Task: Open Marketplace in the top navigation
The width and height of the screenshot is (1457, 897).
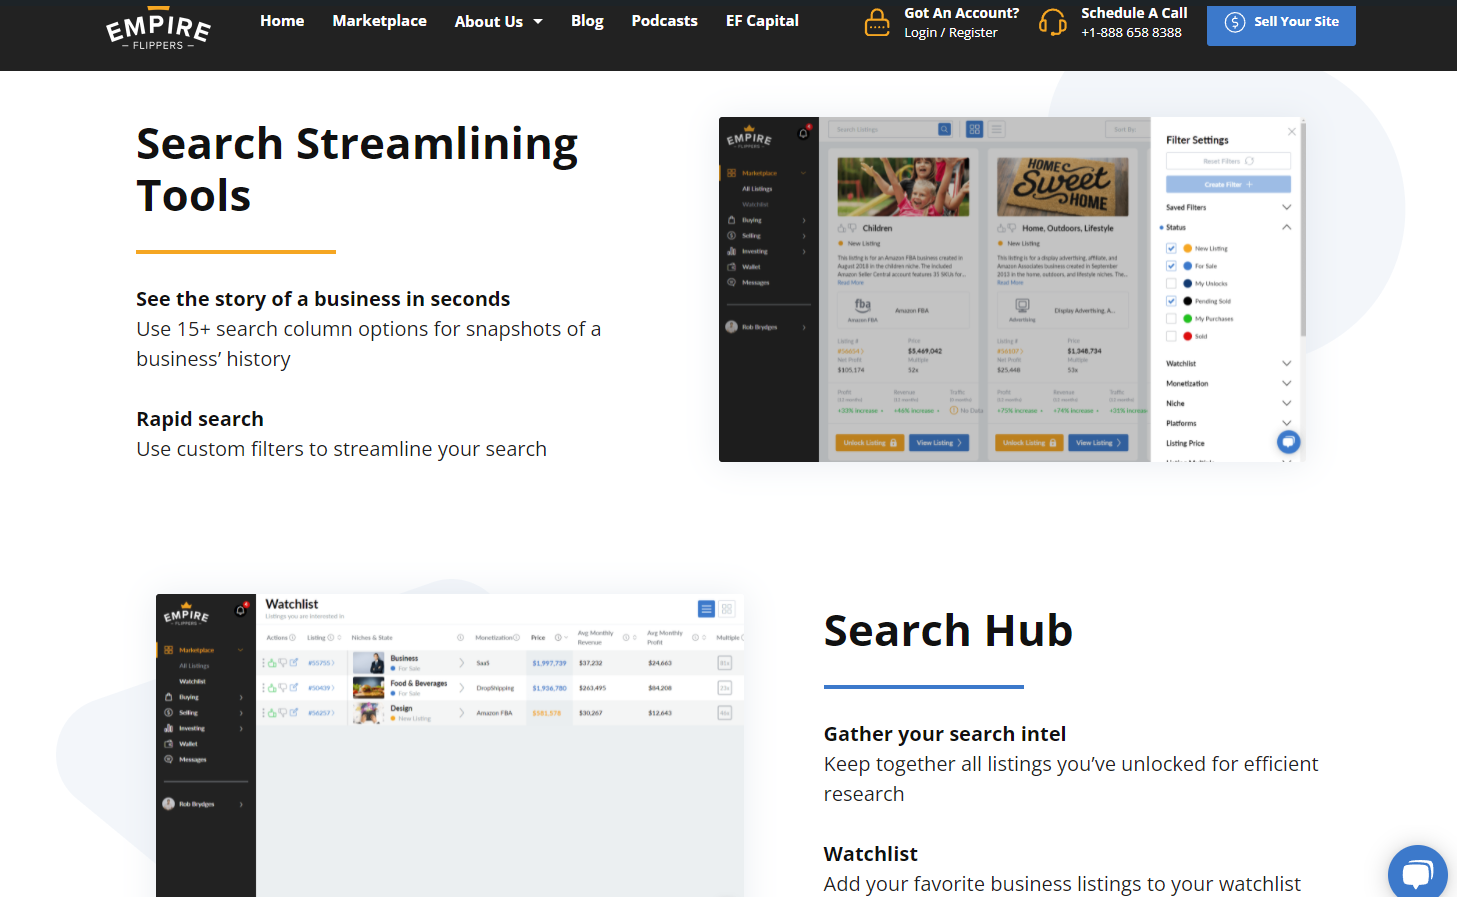Action: click(379, 20)
